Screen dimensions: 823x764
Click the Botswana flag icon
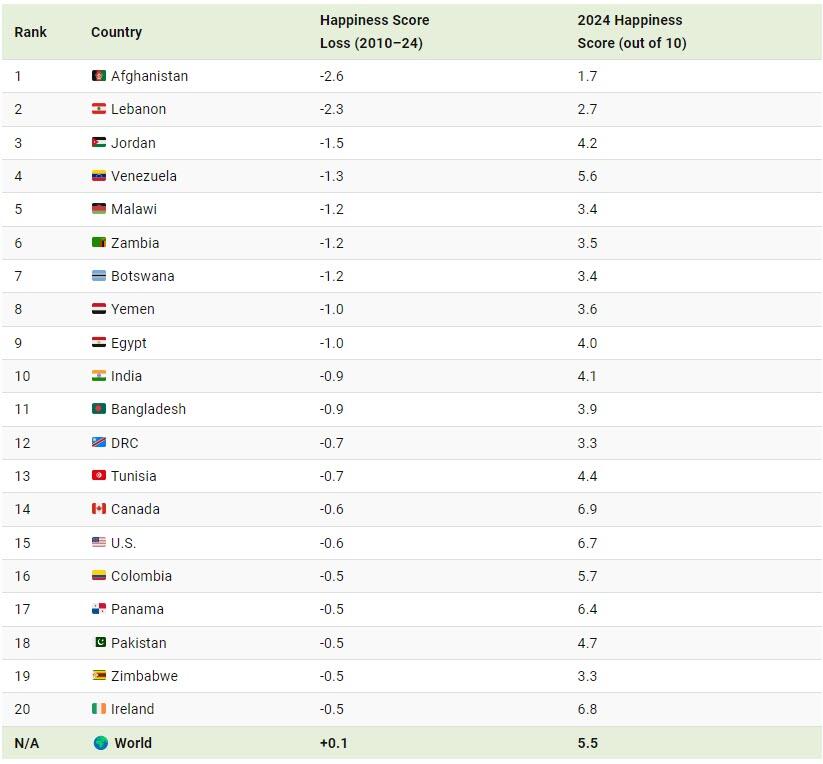98,276
